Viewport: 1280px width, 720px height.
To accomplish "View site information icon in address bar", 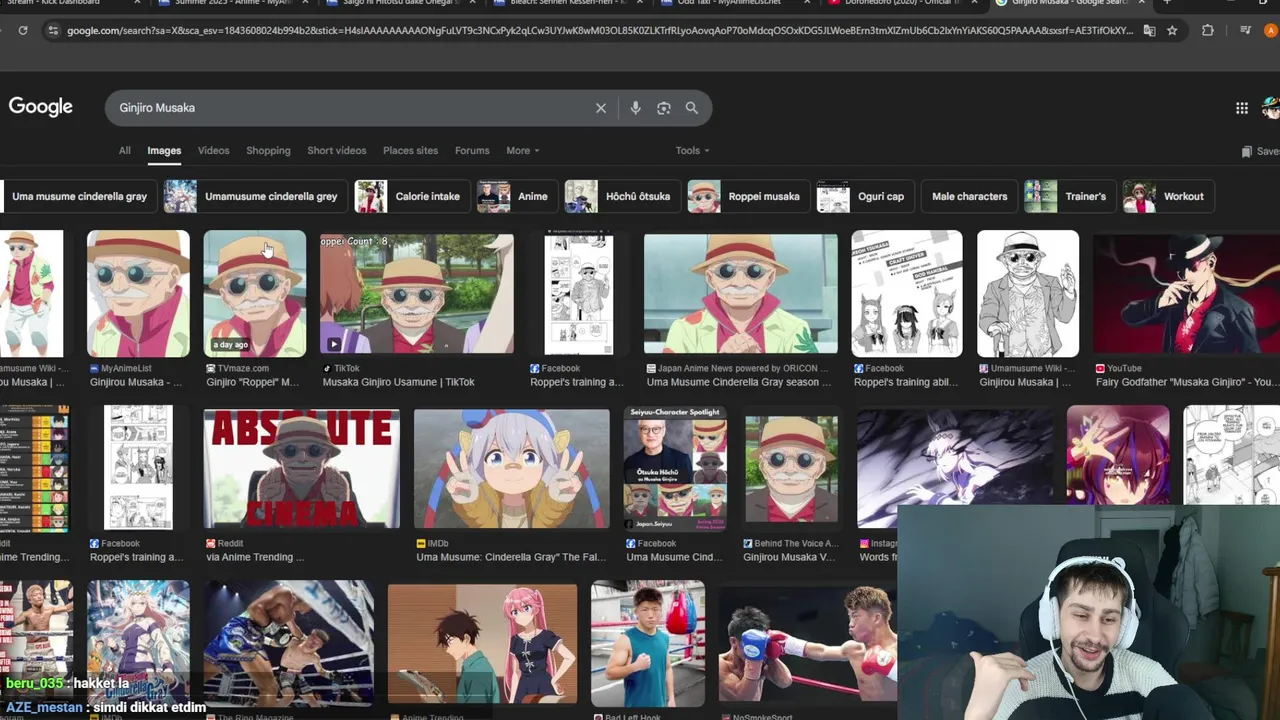I will pos(53,31).
